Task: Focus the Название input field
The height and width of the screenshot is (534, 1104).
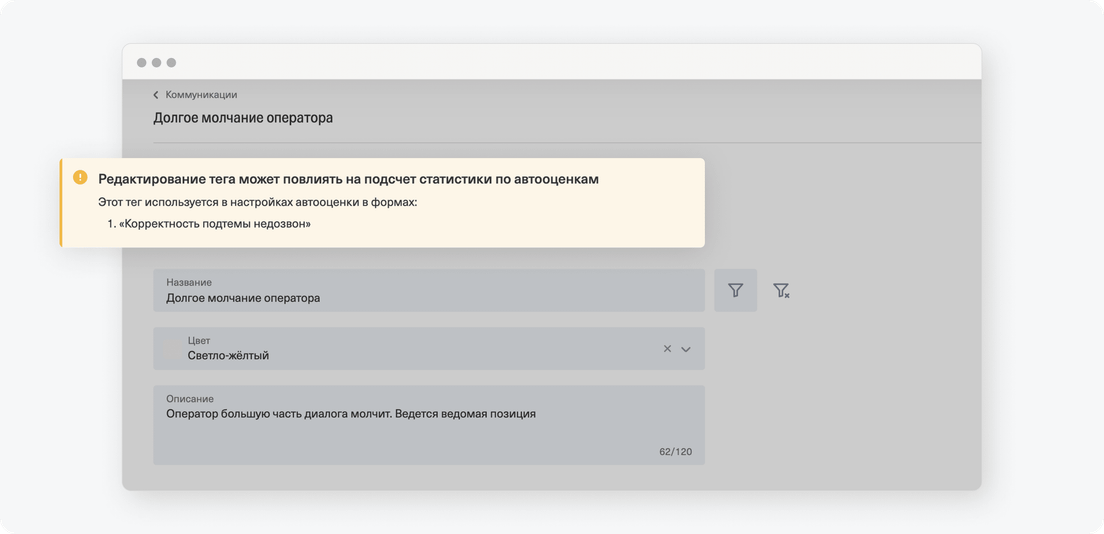Action: pyautogui.click(x=429, y=290)
